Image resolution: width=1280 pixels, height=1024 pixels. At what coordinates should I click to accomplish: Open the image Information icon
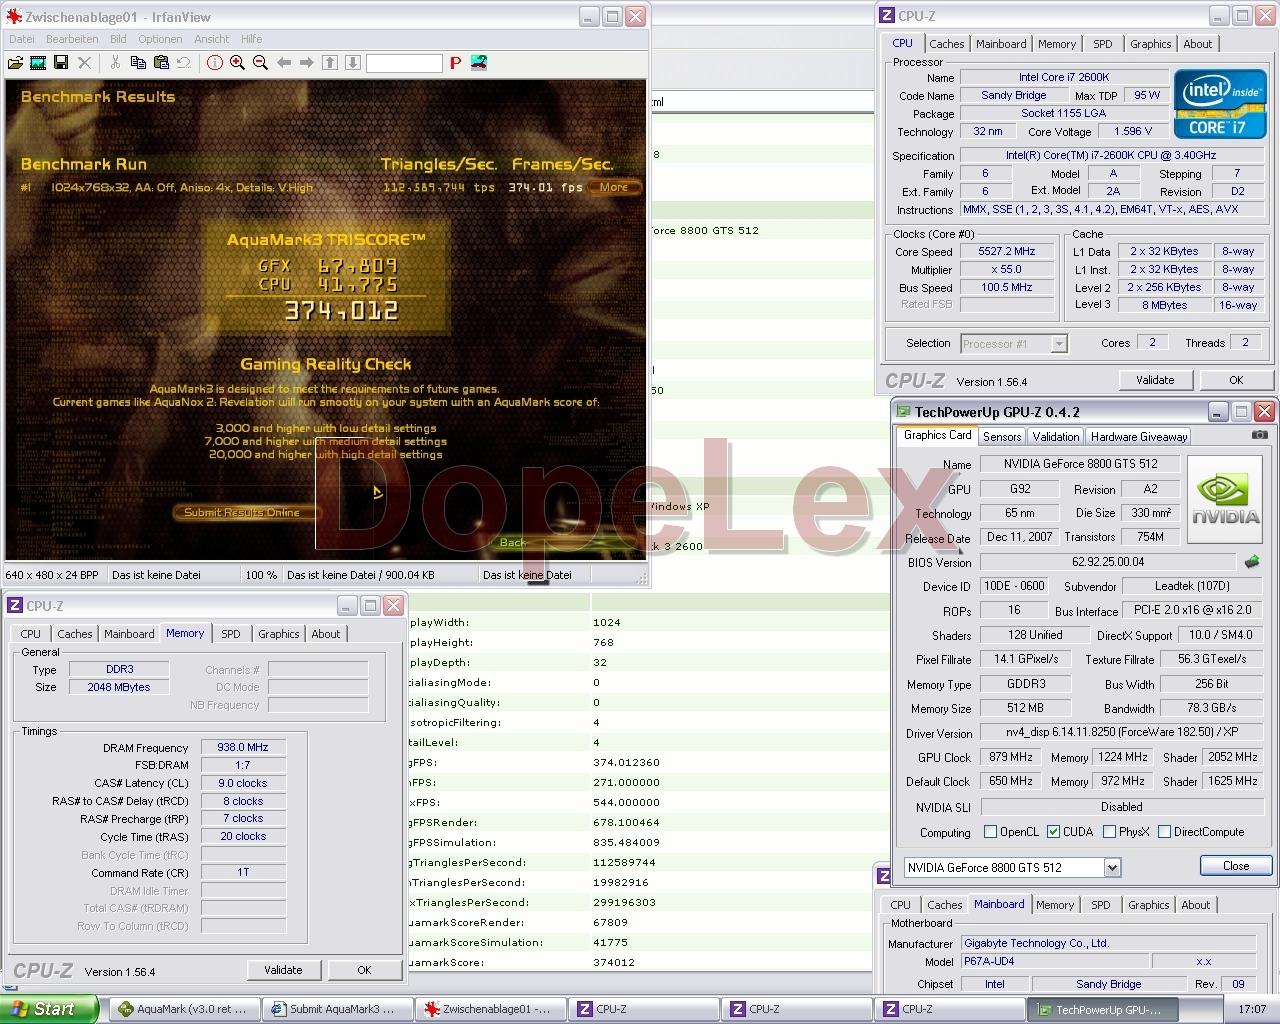pos(215,63)
